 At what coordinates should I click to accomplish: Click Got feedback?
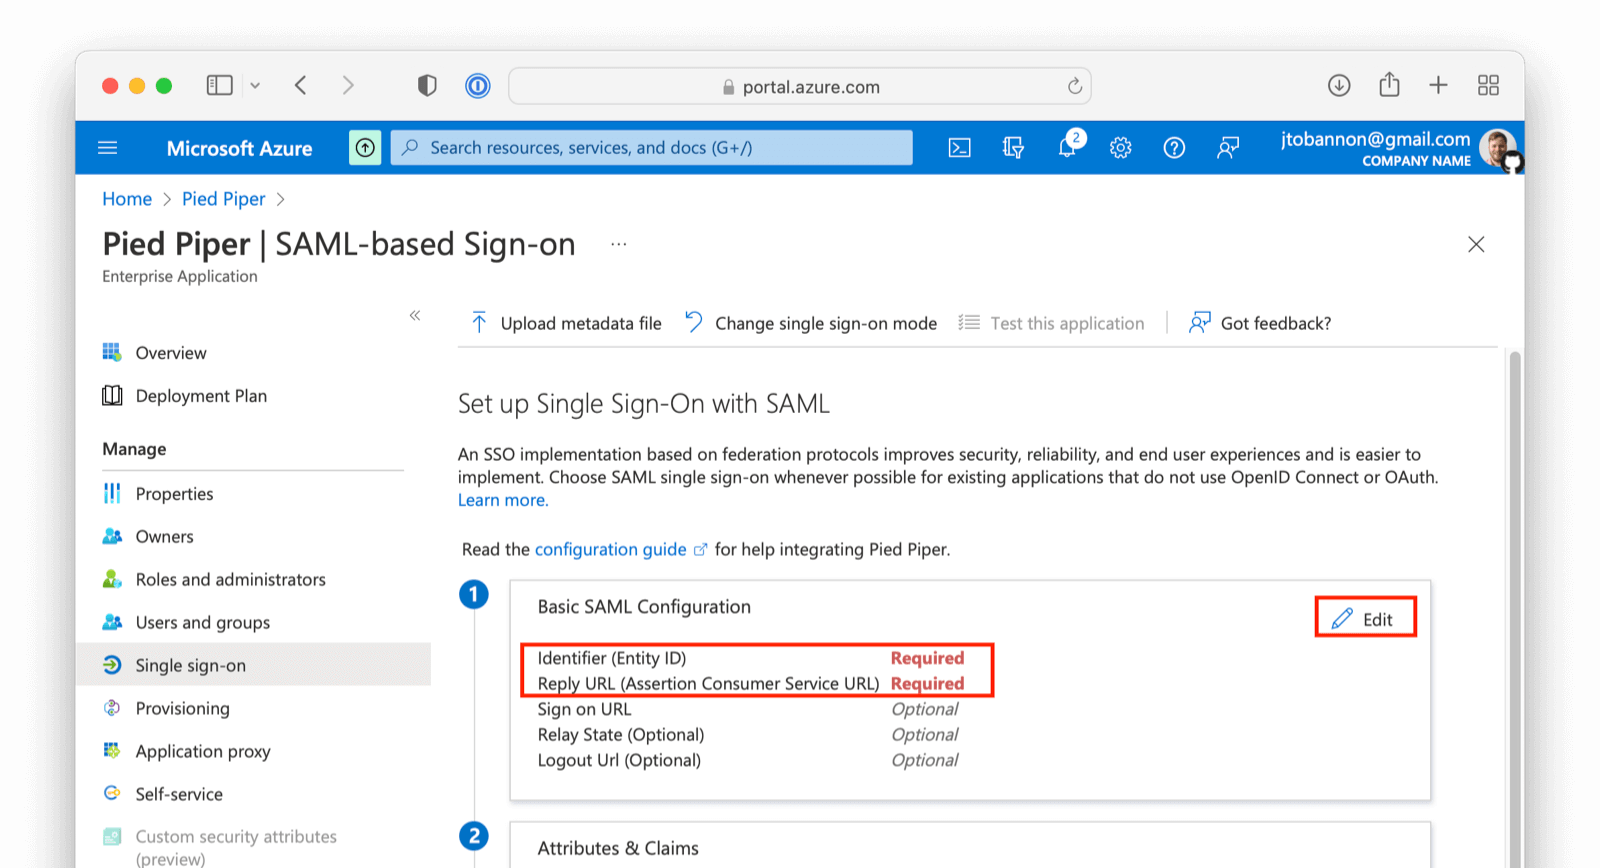(1260, 323)
